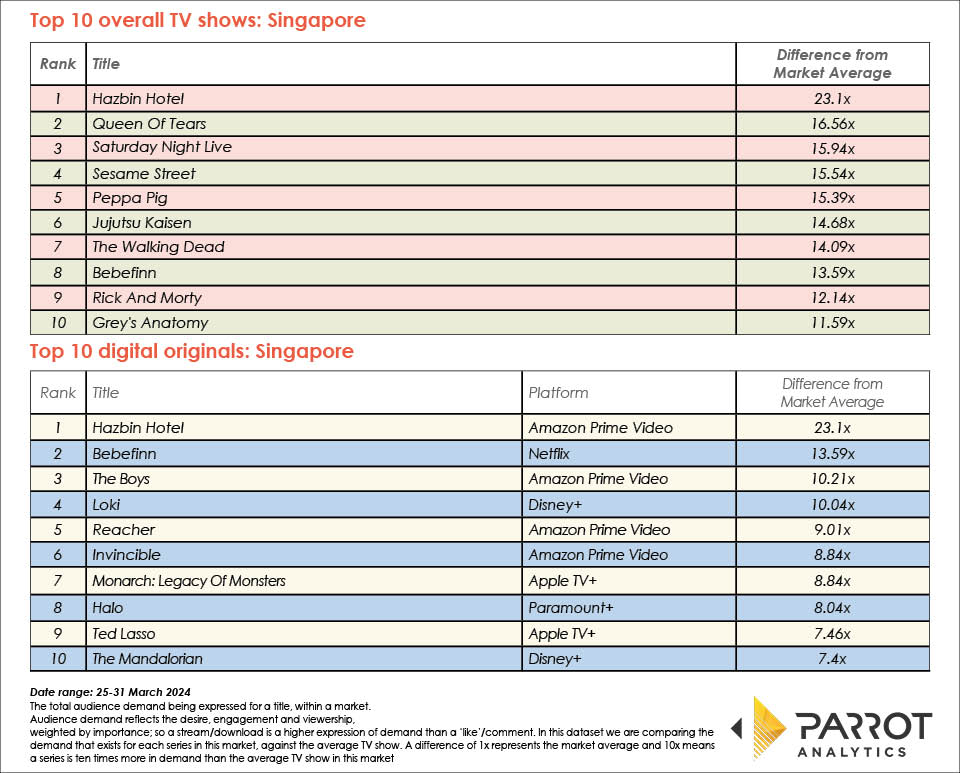Click "The Mandalorian" title
Image resolution: width=960 pixels, height=773 pixels.
point(148,659)
